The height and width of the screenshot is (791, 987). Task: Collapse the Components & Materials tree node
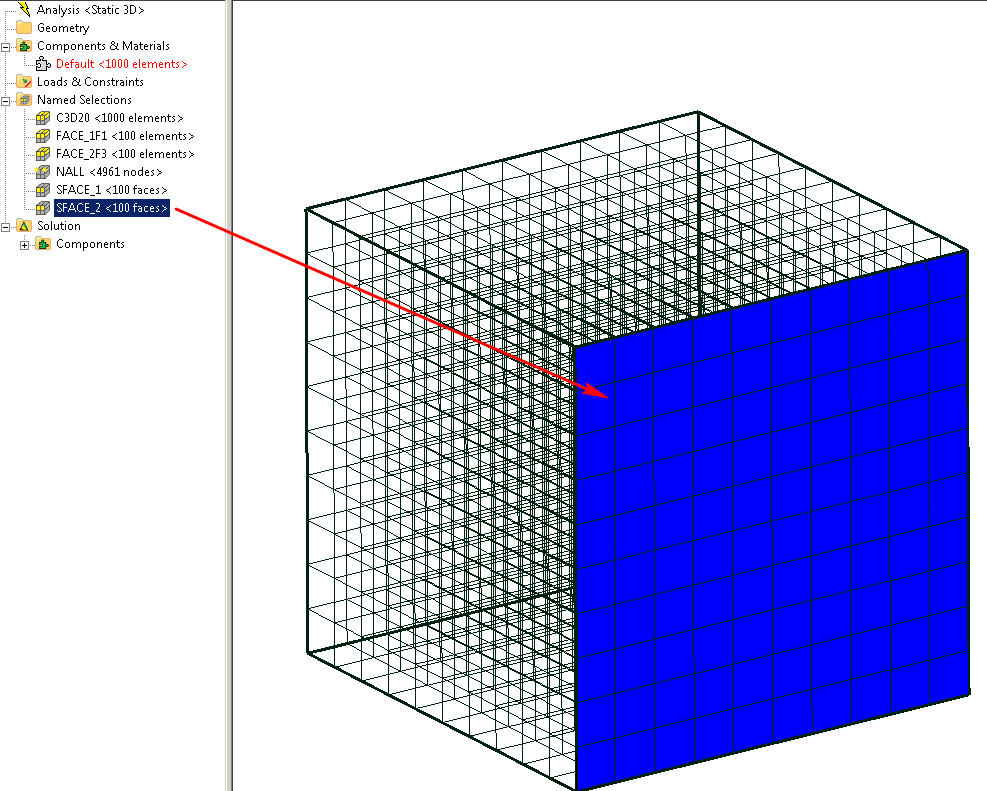[6, 47]
